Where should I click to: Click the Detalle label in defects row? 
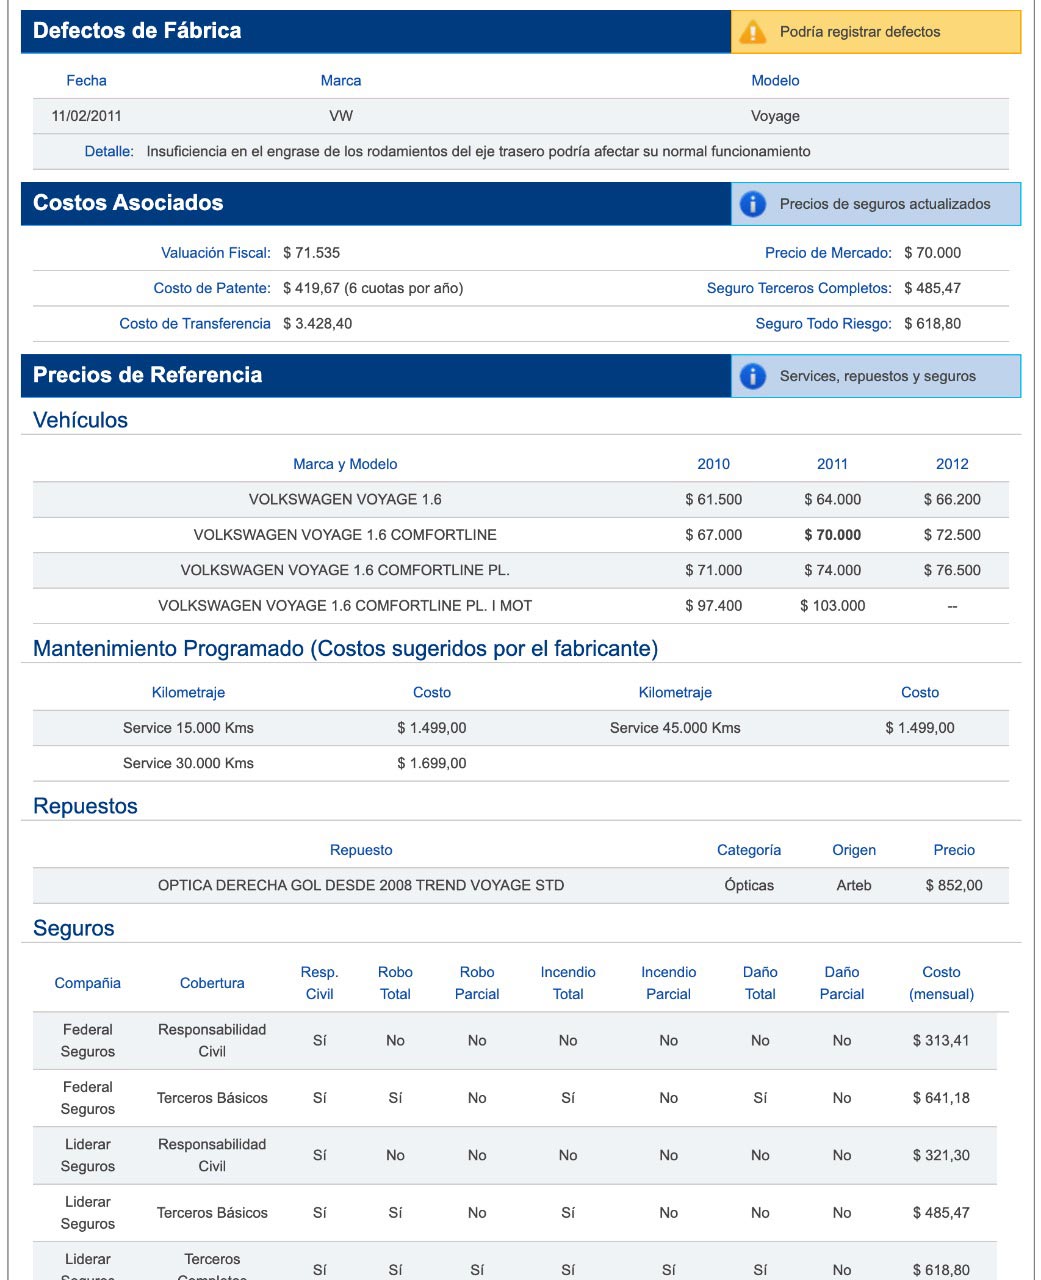tap(109, 152)
